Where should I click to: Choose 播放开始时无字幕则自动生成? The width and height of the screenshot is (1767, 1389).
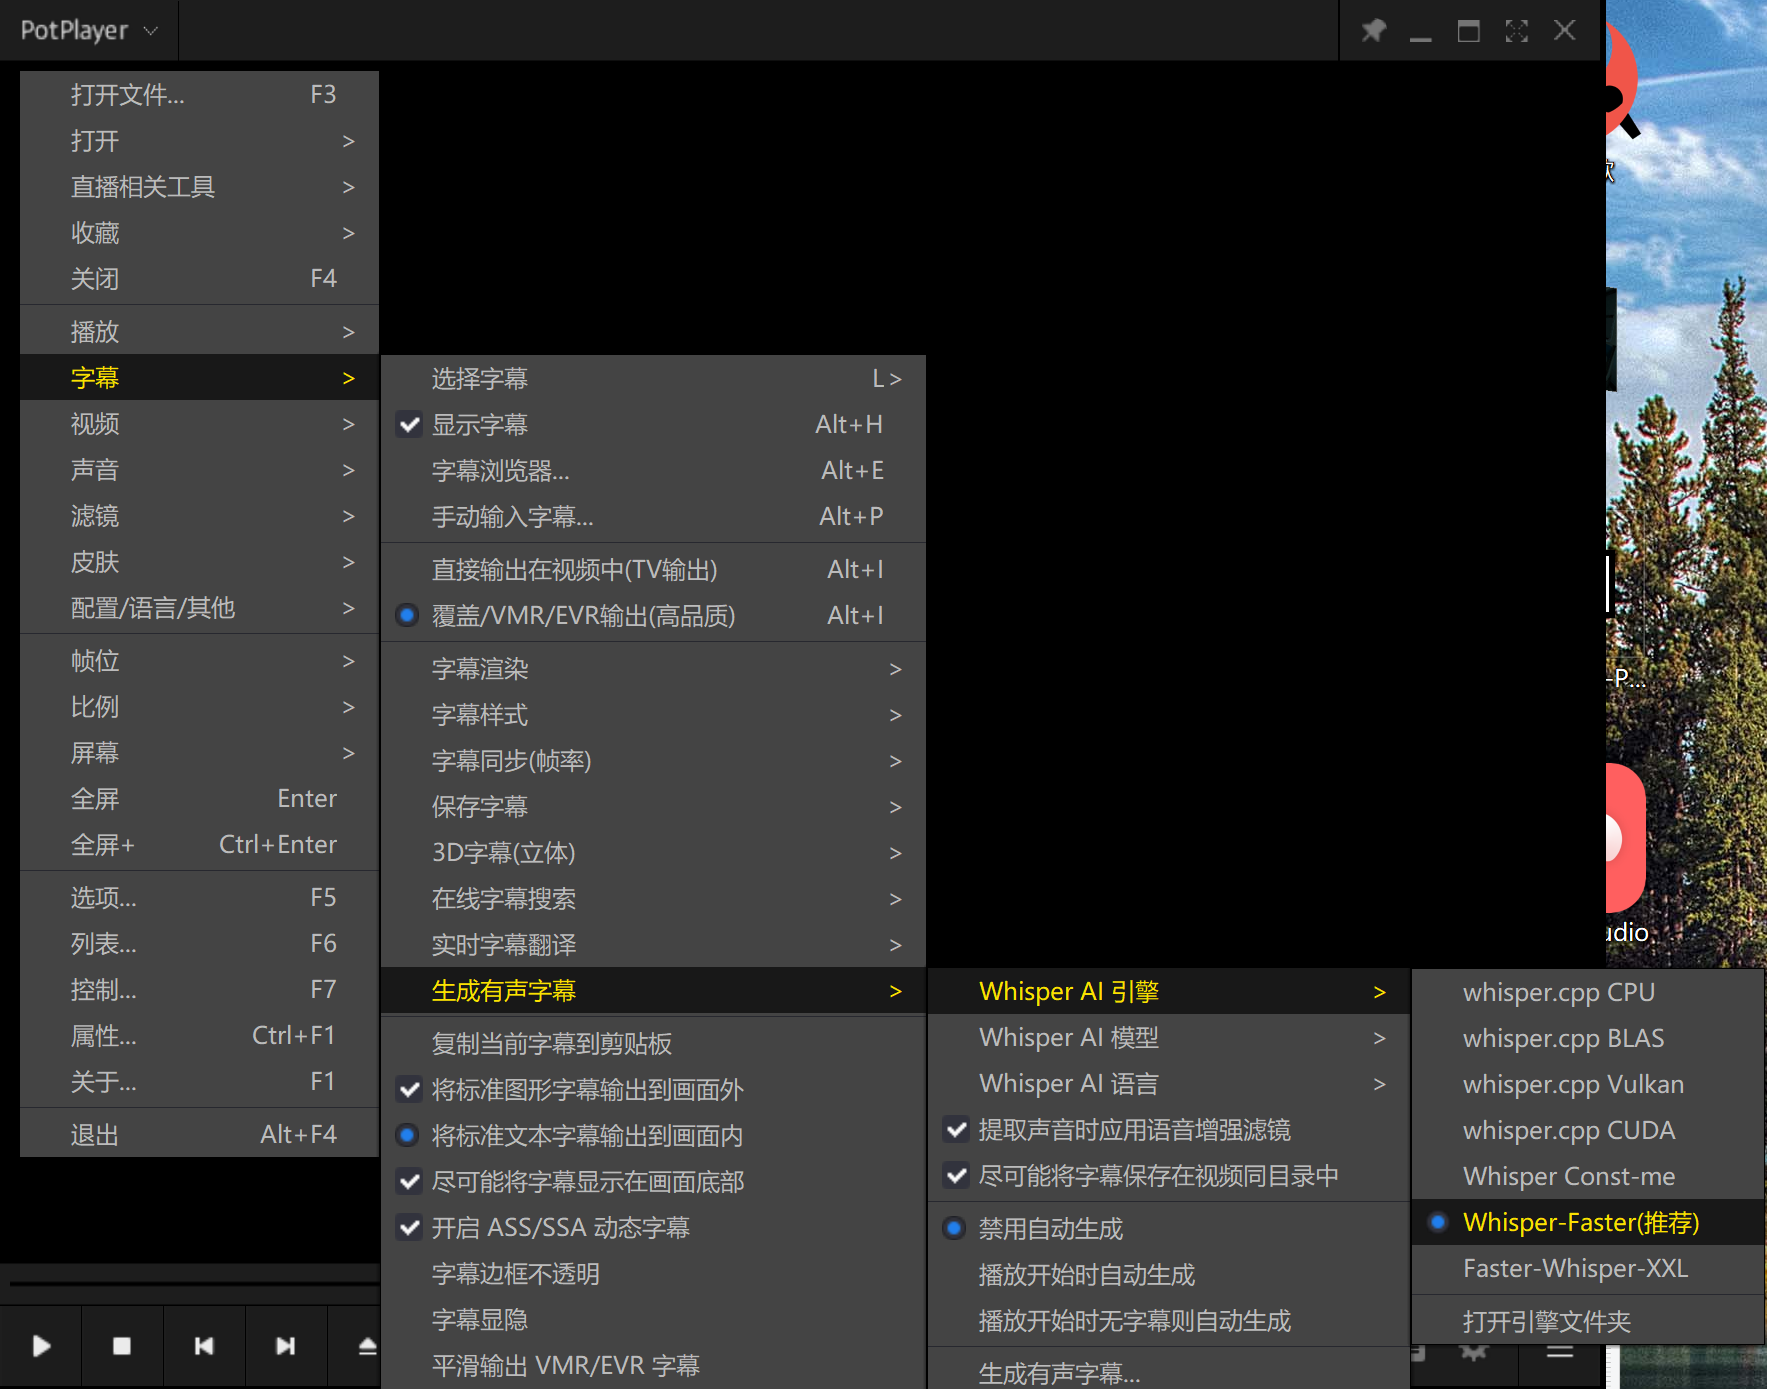[1169, 1321]
